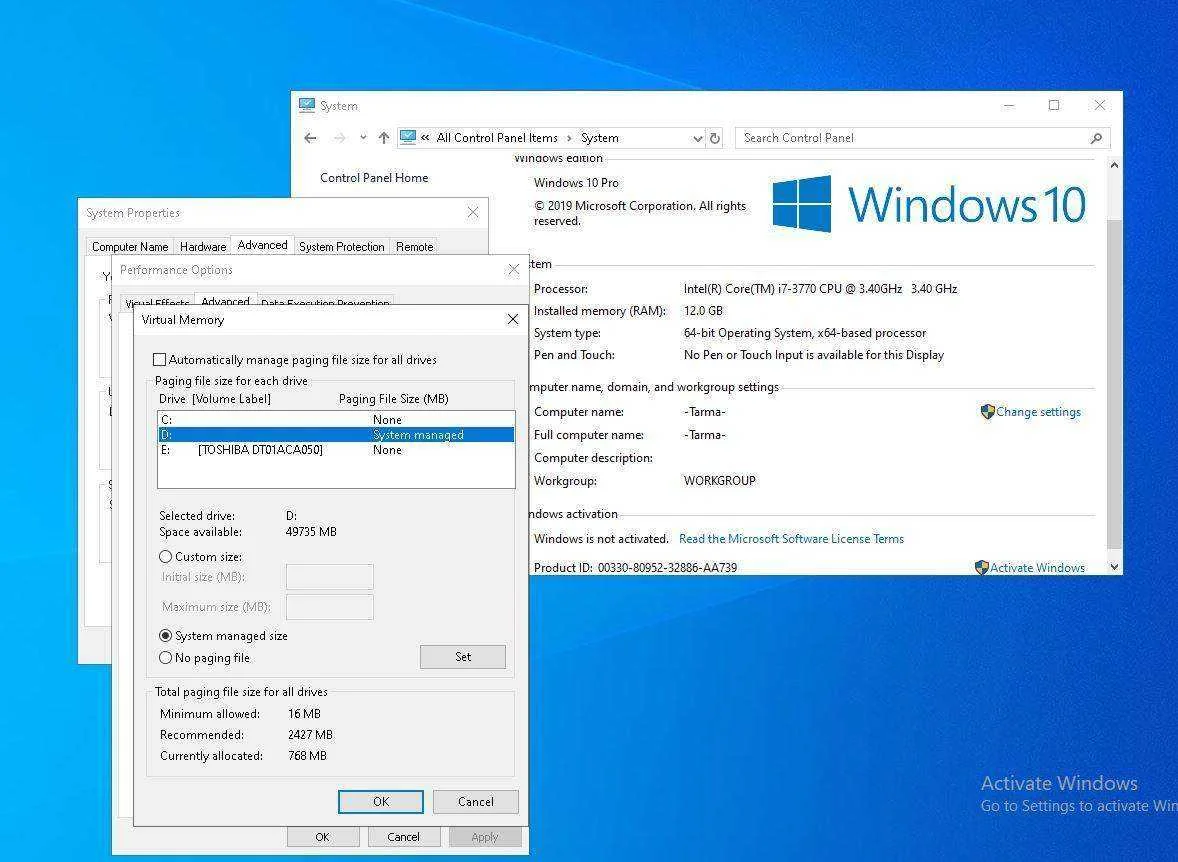Select drive D: System managed row
Image resolution: width=1178 pixels, height=862 pixels.
click(x=336, y=434)
